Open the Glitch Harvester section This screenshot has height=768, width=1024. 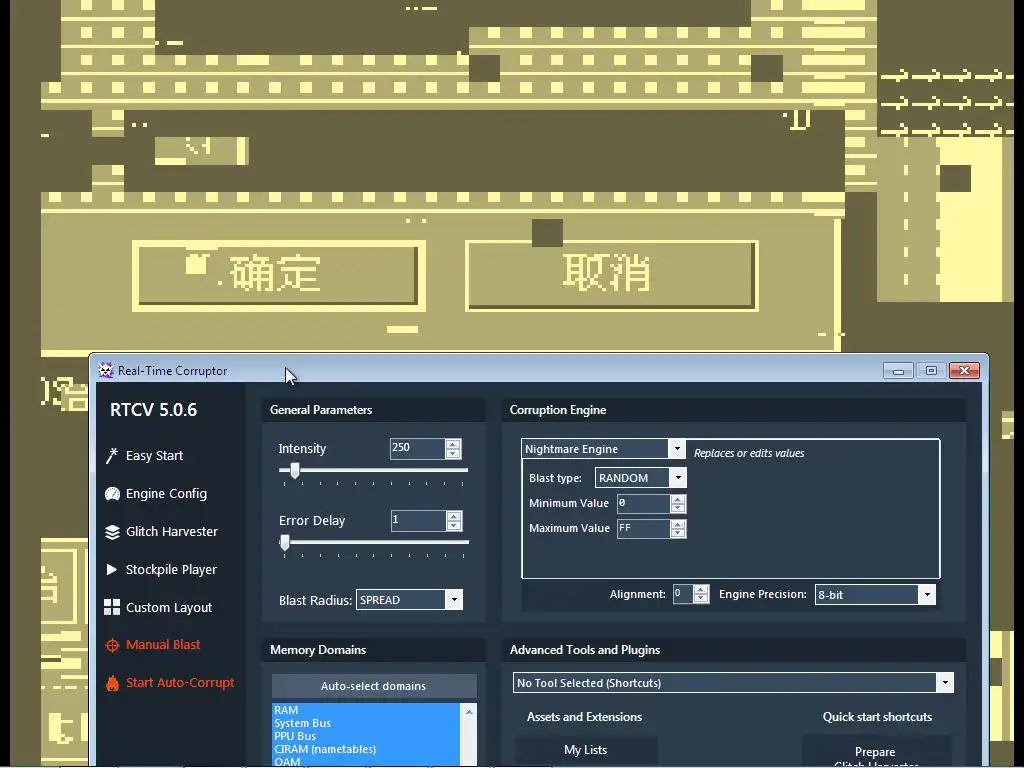(x=171, y=532)
